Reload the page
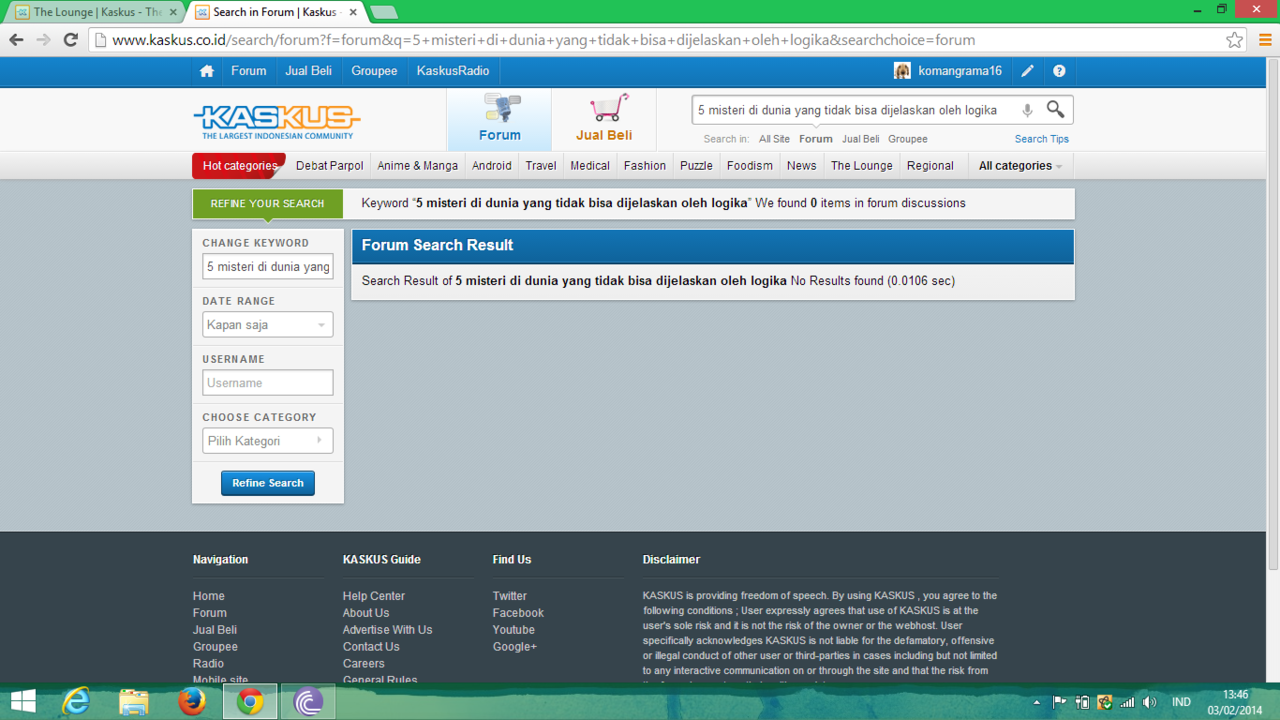 (70, 40)
